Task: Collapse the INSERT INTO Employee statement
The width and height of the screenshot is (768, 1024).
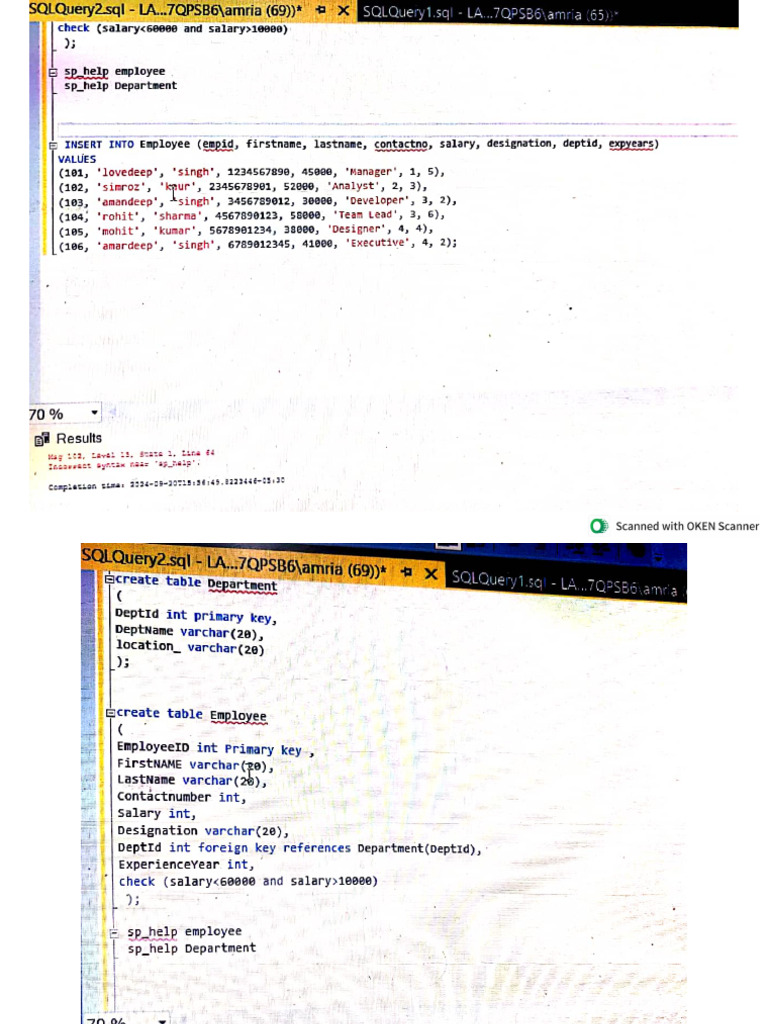Action: tap(54, 145)
